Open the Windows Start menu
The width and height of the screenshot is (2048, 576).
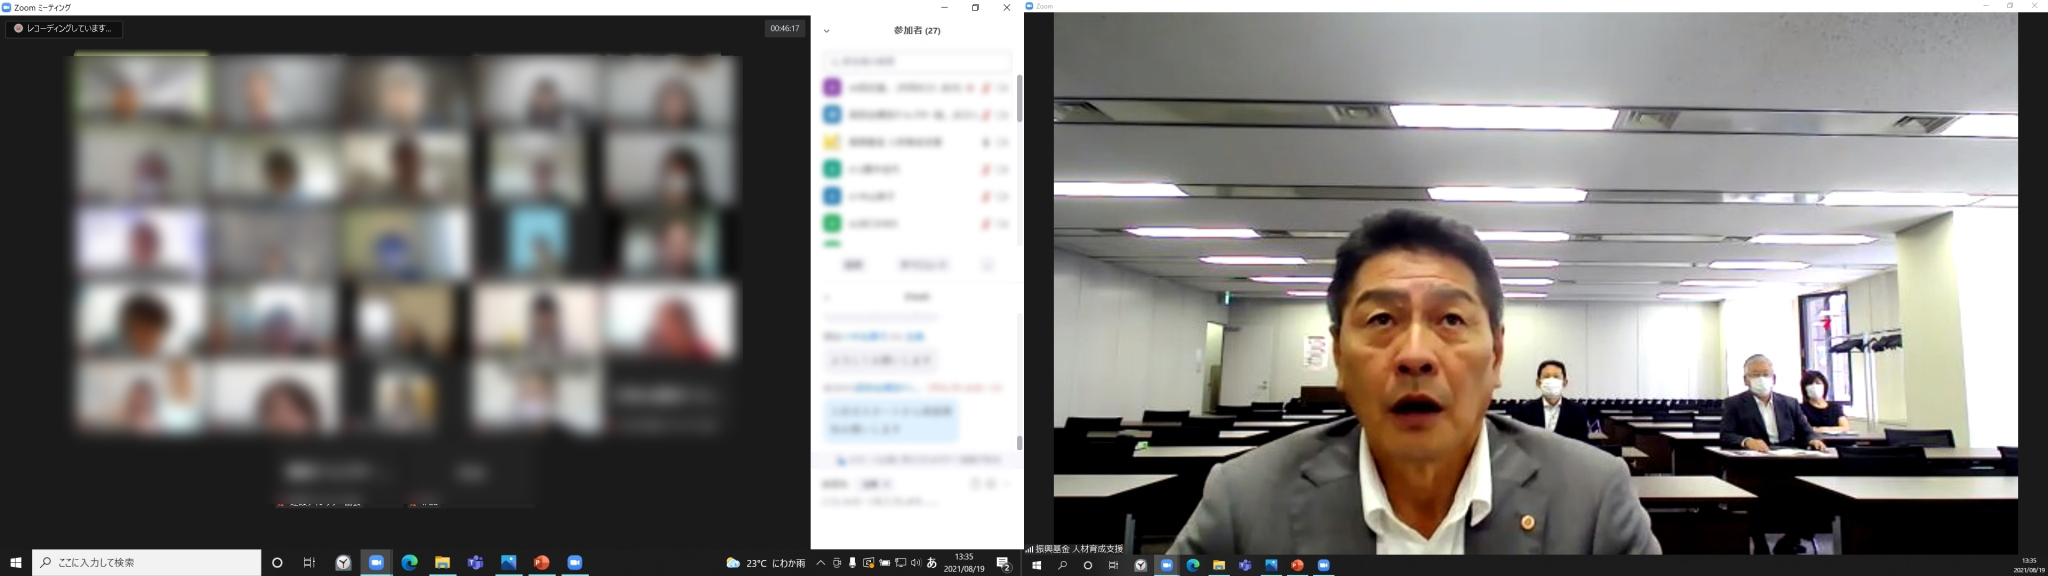click(x=15, y=563)
